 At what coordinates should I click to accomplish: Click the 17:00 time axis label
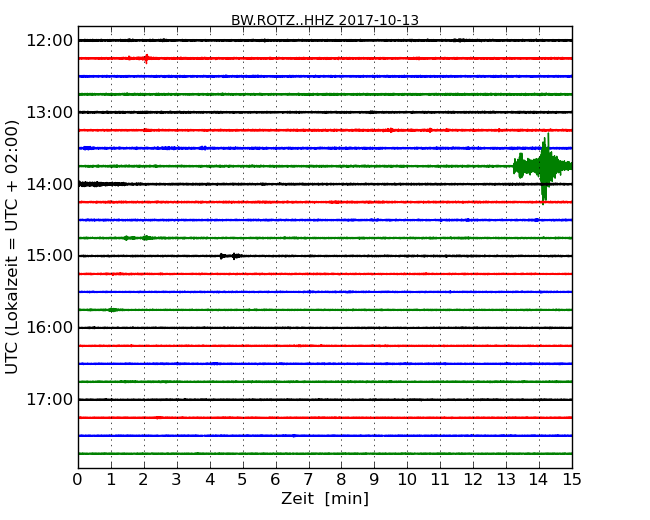click(x=49, y=399)
